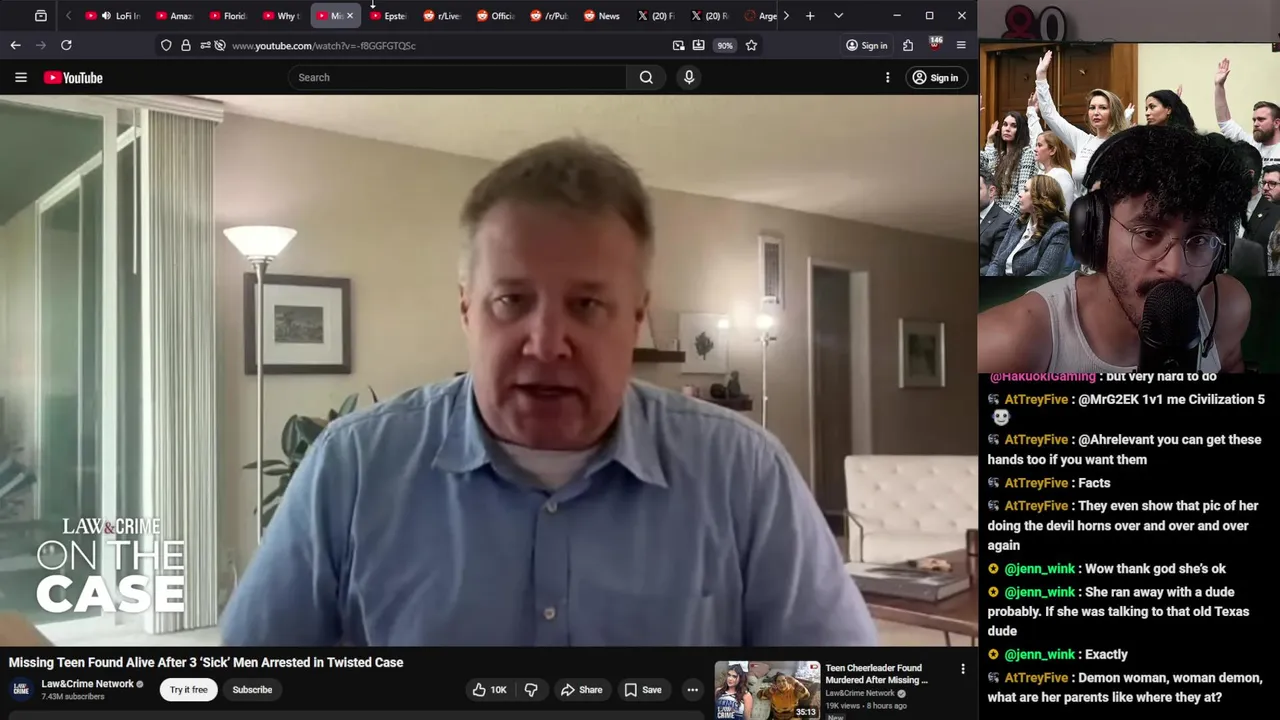Reset the 90% zoom level badge
The image size is (1280, 720).
[724, 45]
